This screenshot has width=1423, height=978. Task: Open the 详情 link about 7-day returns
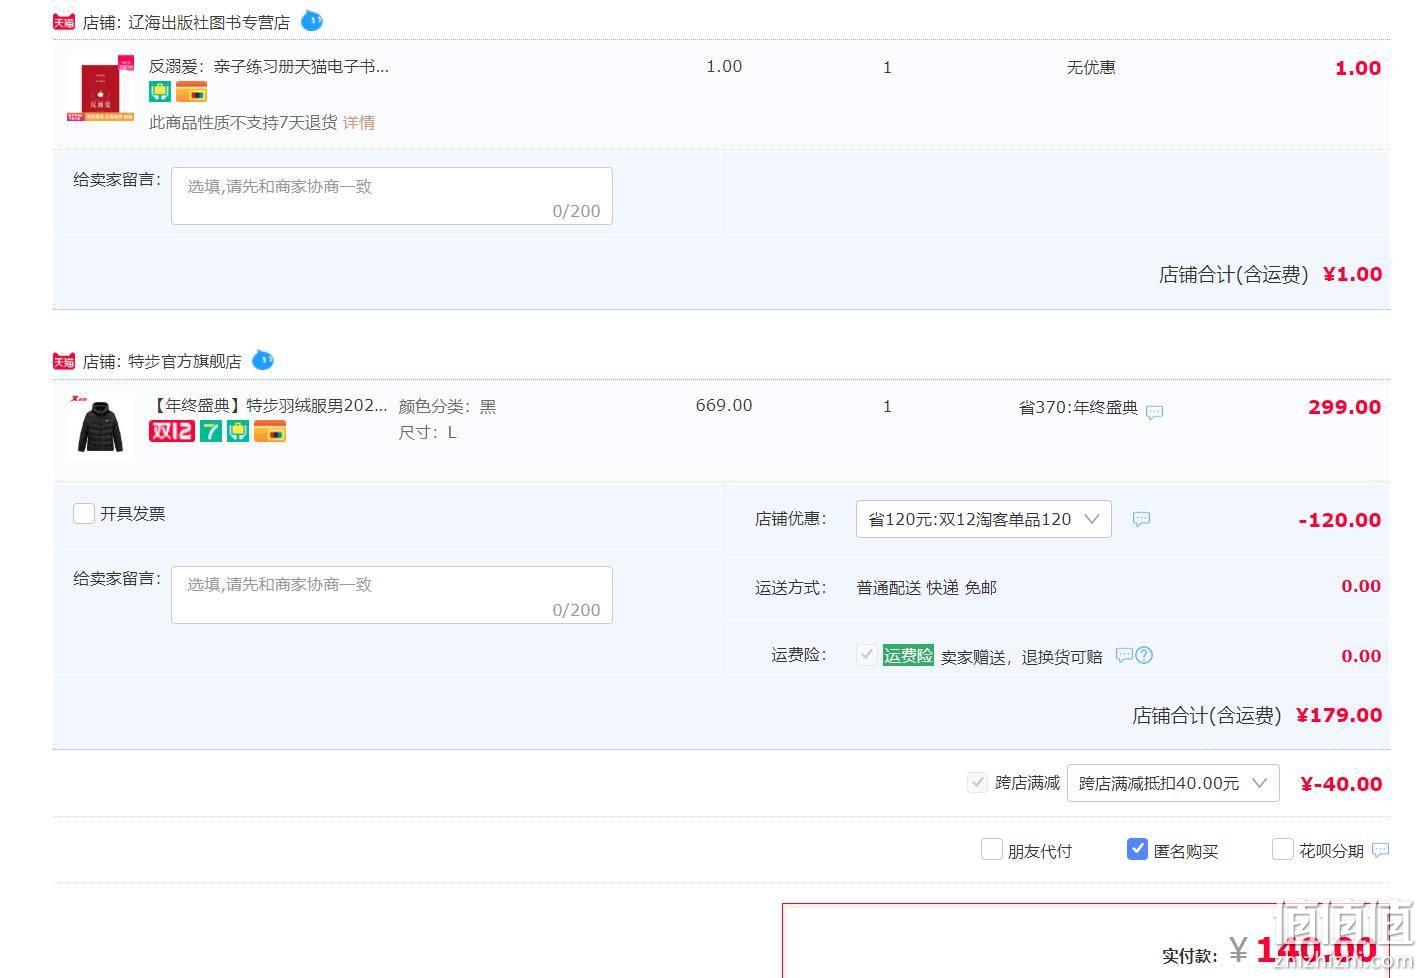[x=359, y=123]
